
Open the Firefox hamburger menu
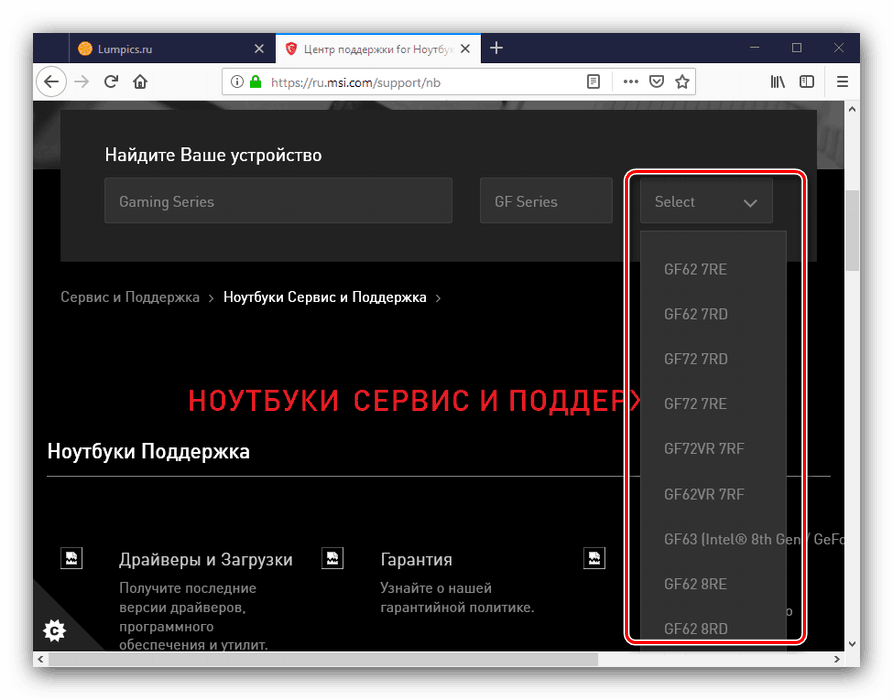[x=842, y=82]
